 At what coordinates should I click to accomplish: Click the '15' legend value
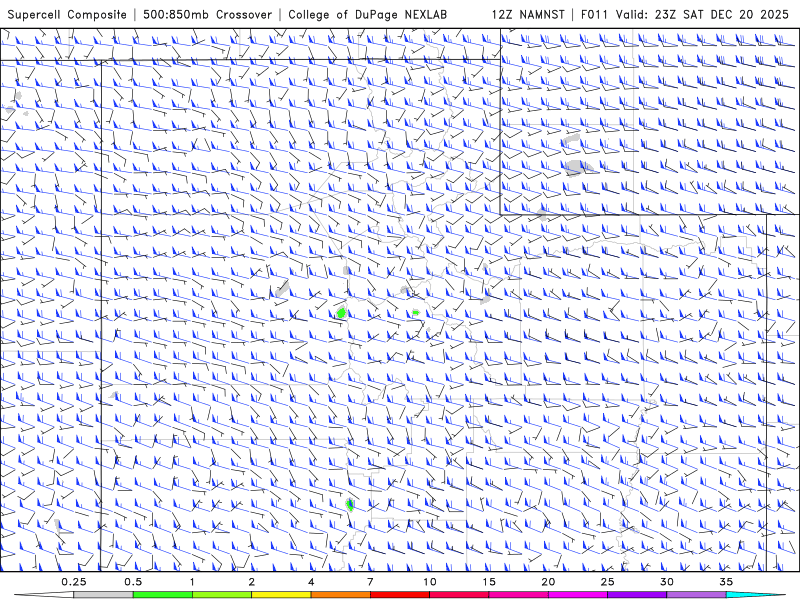[x=489, y=582]
